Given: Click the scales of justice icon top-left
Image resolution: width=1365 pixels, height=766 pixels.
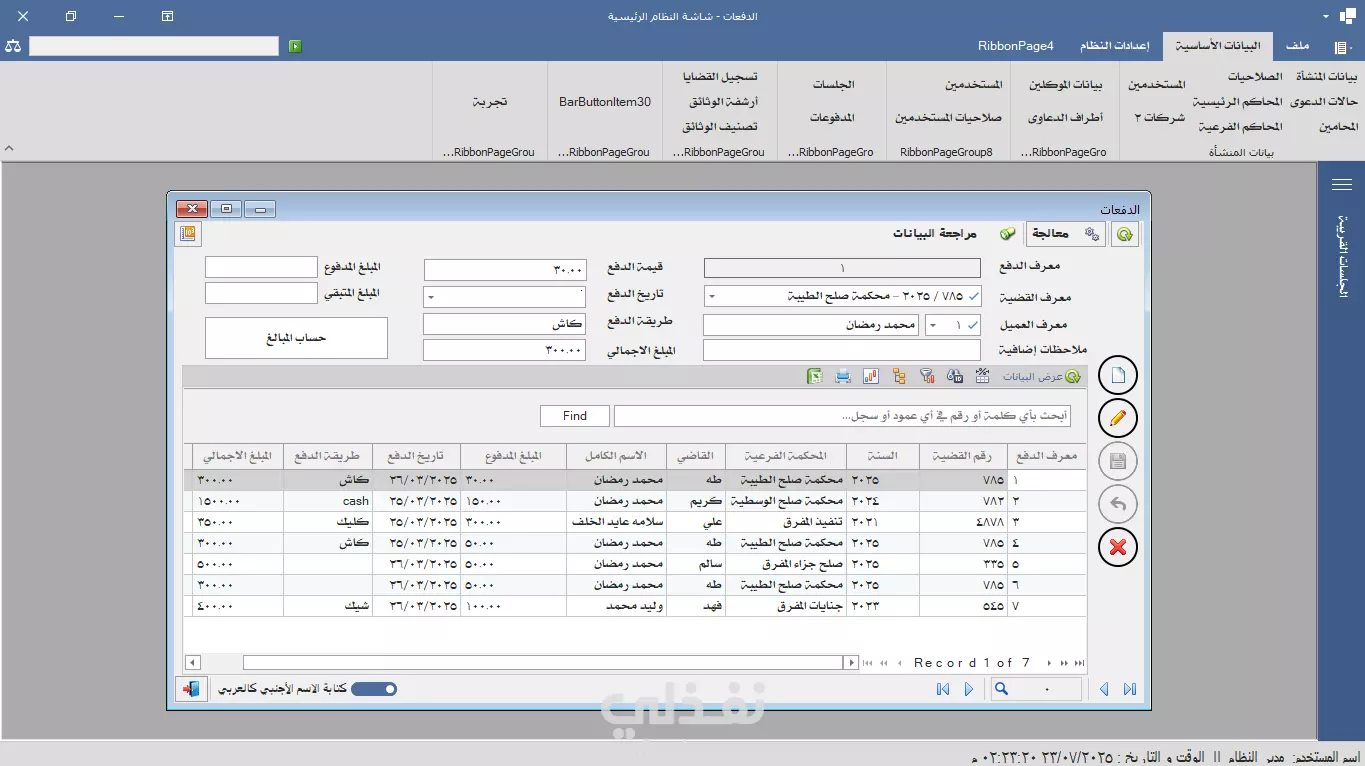Looking at the screenshot, I should pos(13,46).
